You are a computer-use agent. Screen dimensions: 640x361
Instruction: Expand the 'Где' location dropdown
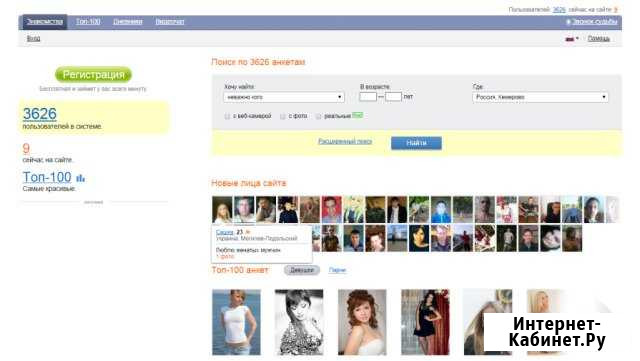click(x=540, y=97)
